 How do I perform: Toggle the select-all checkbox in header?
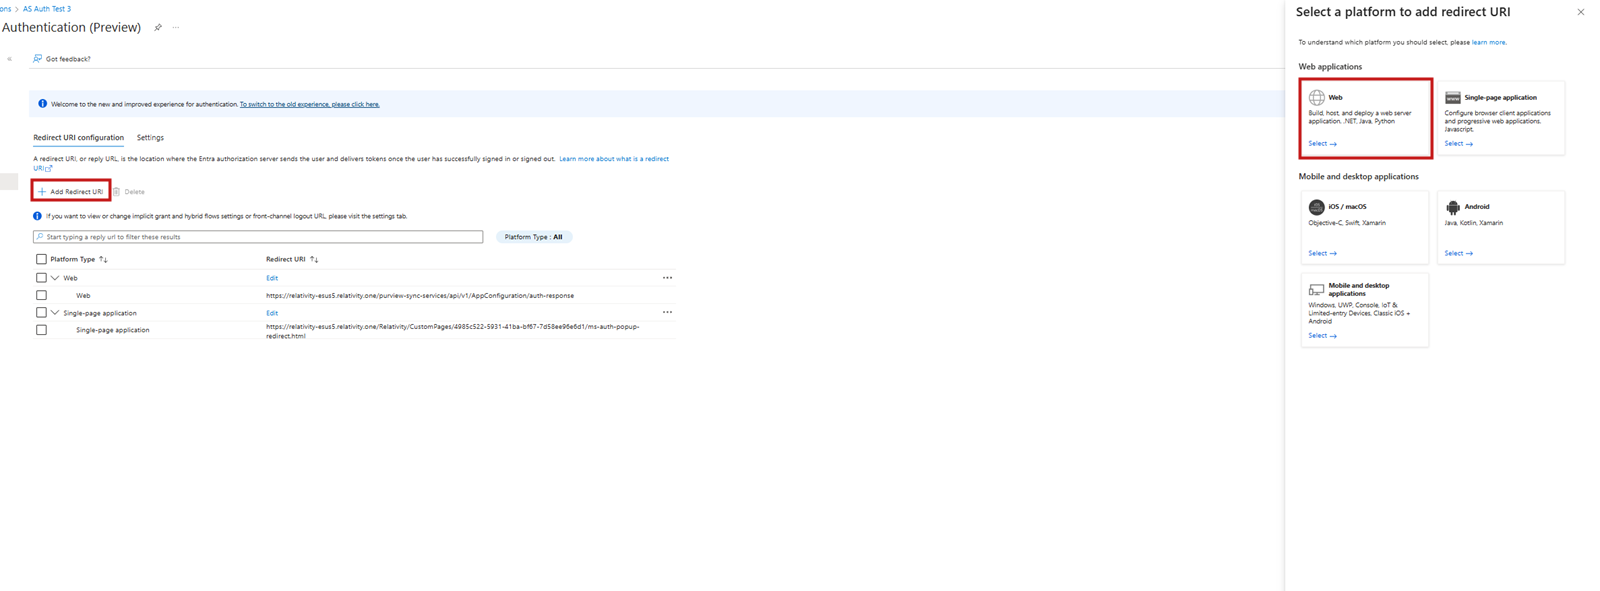click(x=41, y=259)
